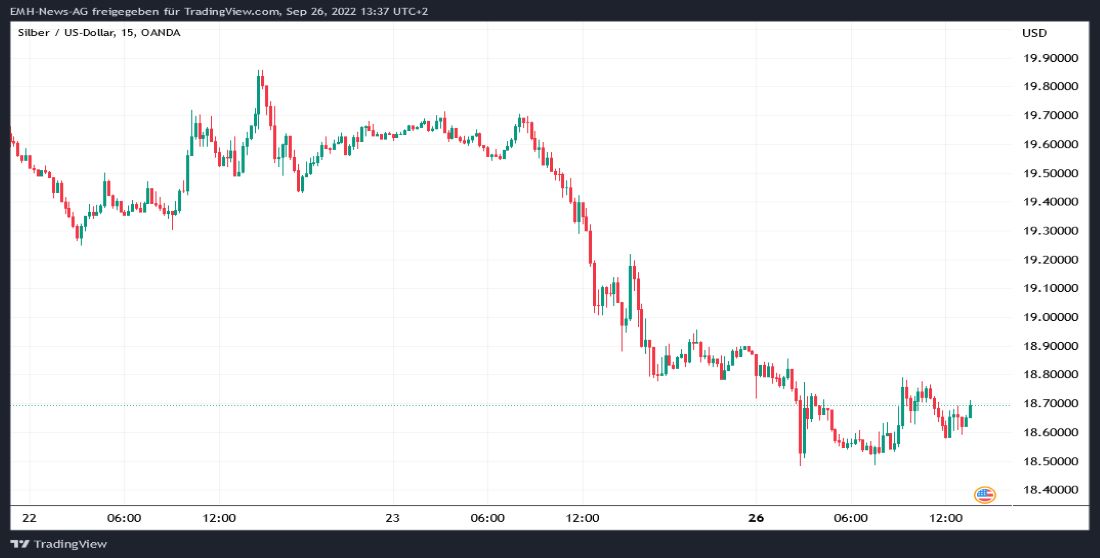Click the 19.50000 price axis label
This screenshot has width=1100, height=558.
[x=1049, y=173]
